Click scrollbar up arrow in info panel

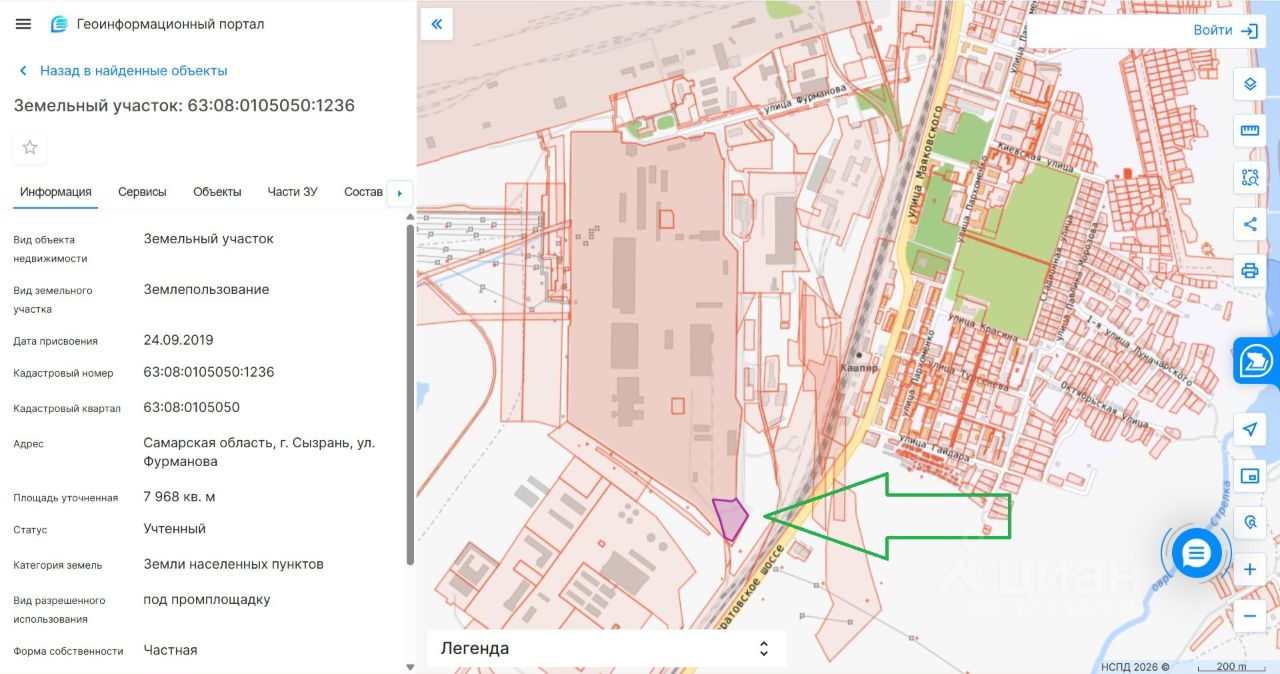(410, 216)
